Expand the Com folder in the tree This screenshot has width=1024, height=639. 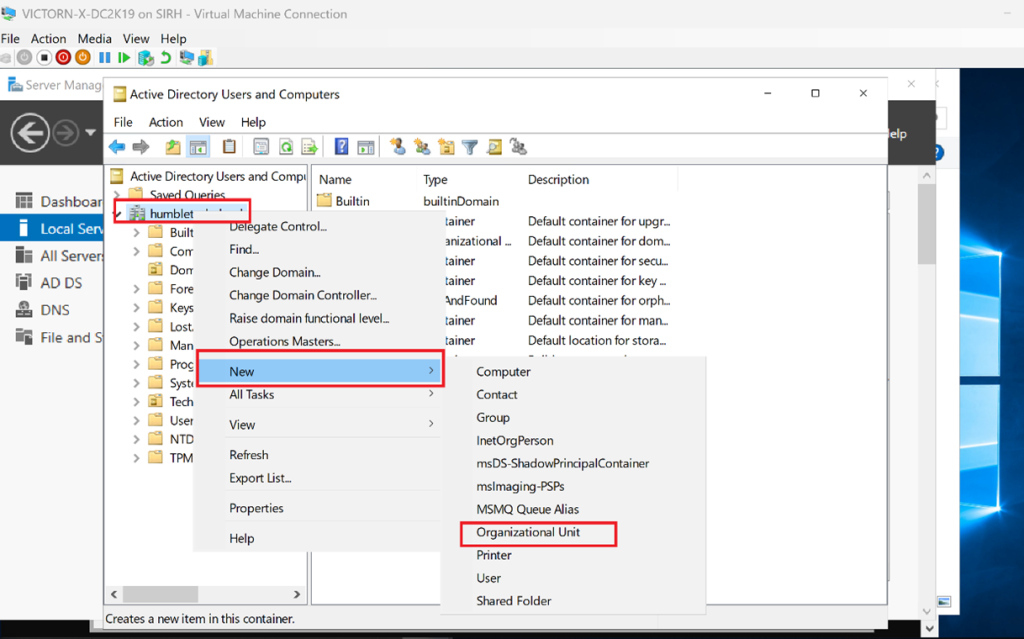click(x=136, y=252)
